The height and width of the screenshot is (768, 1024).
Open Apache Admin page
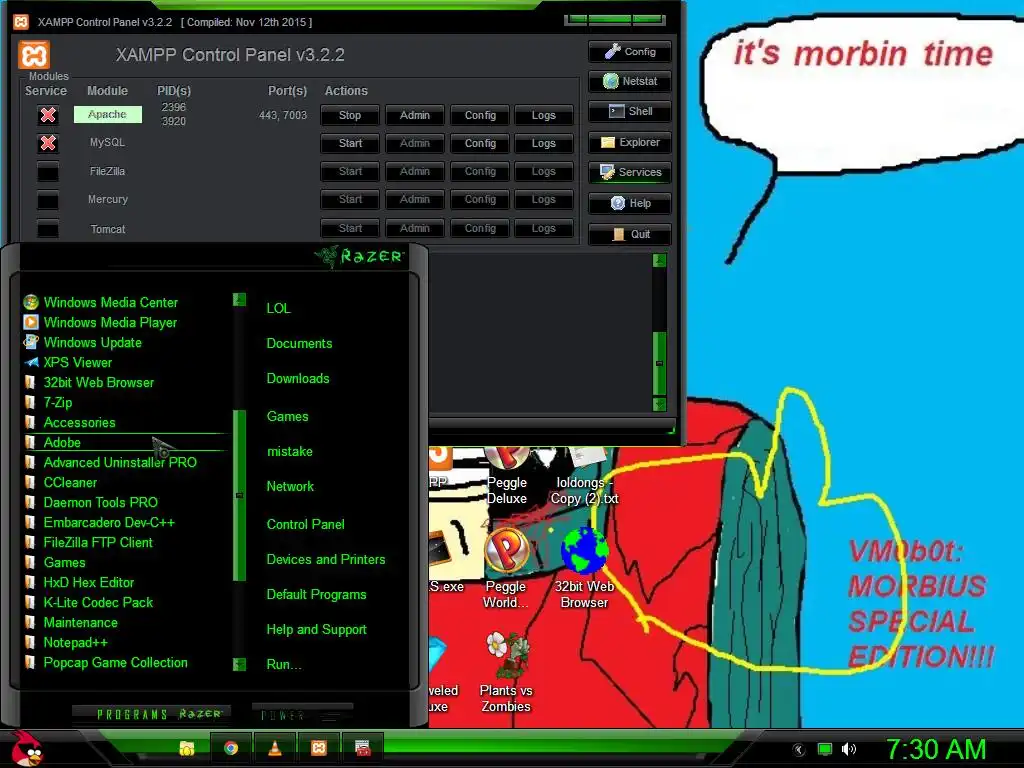[415, 115]
